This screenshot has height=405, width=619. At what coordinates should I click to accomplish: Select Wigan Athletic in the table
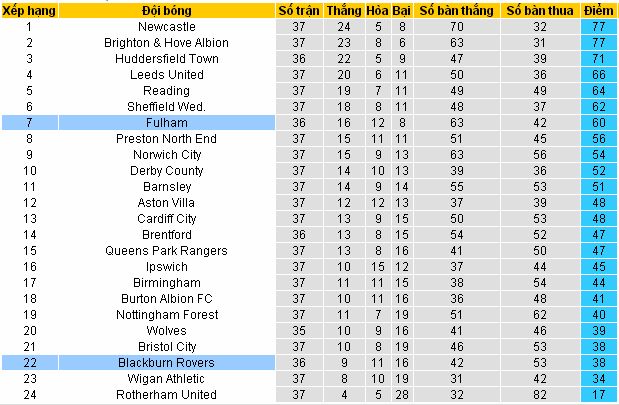coord(167,379)
